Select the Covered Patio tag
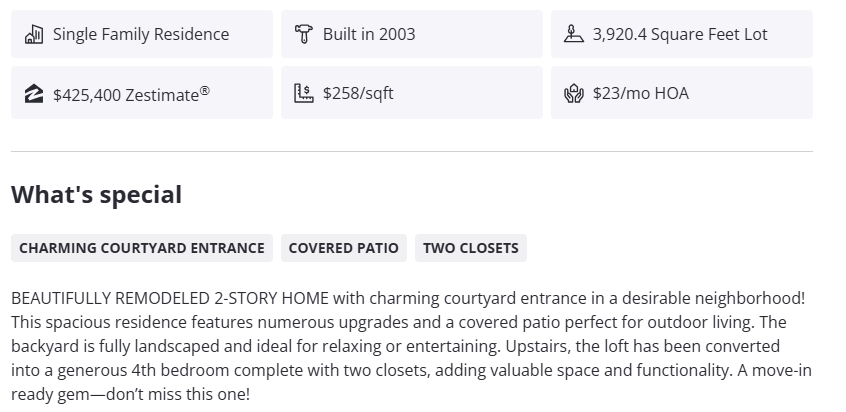Screen dimensions: 846x412 [343, 248]
